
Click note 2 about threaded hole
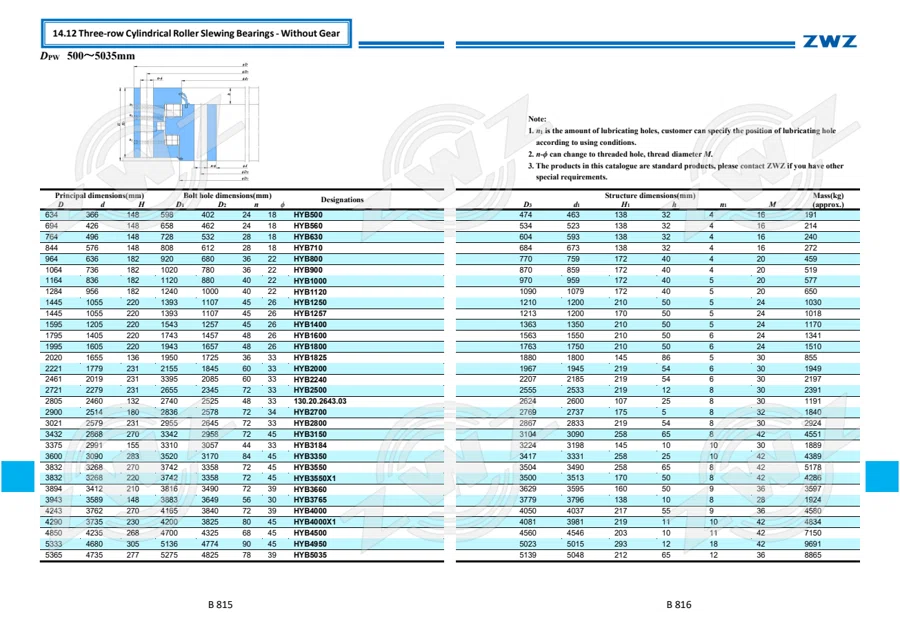(620, 154)
